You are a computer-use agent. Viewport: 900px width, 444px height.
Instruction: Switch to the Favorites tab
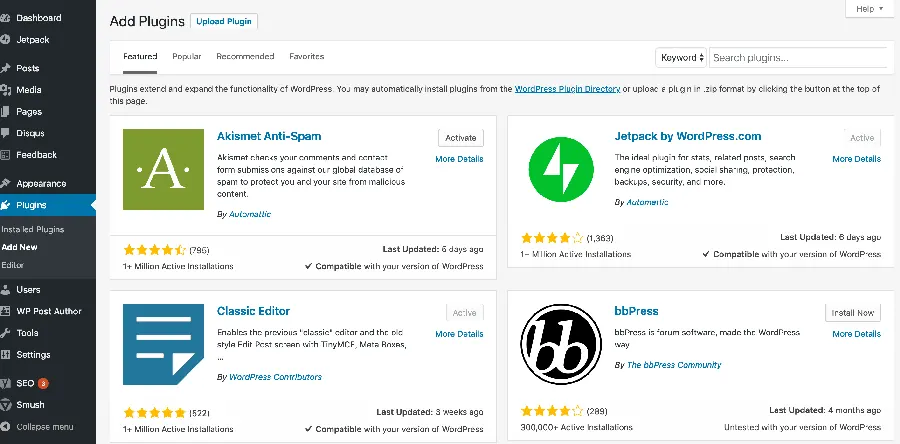[x=307, y=56]
